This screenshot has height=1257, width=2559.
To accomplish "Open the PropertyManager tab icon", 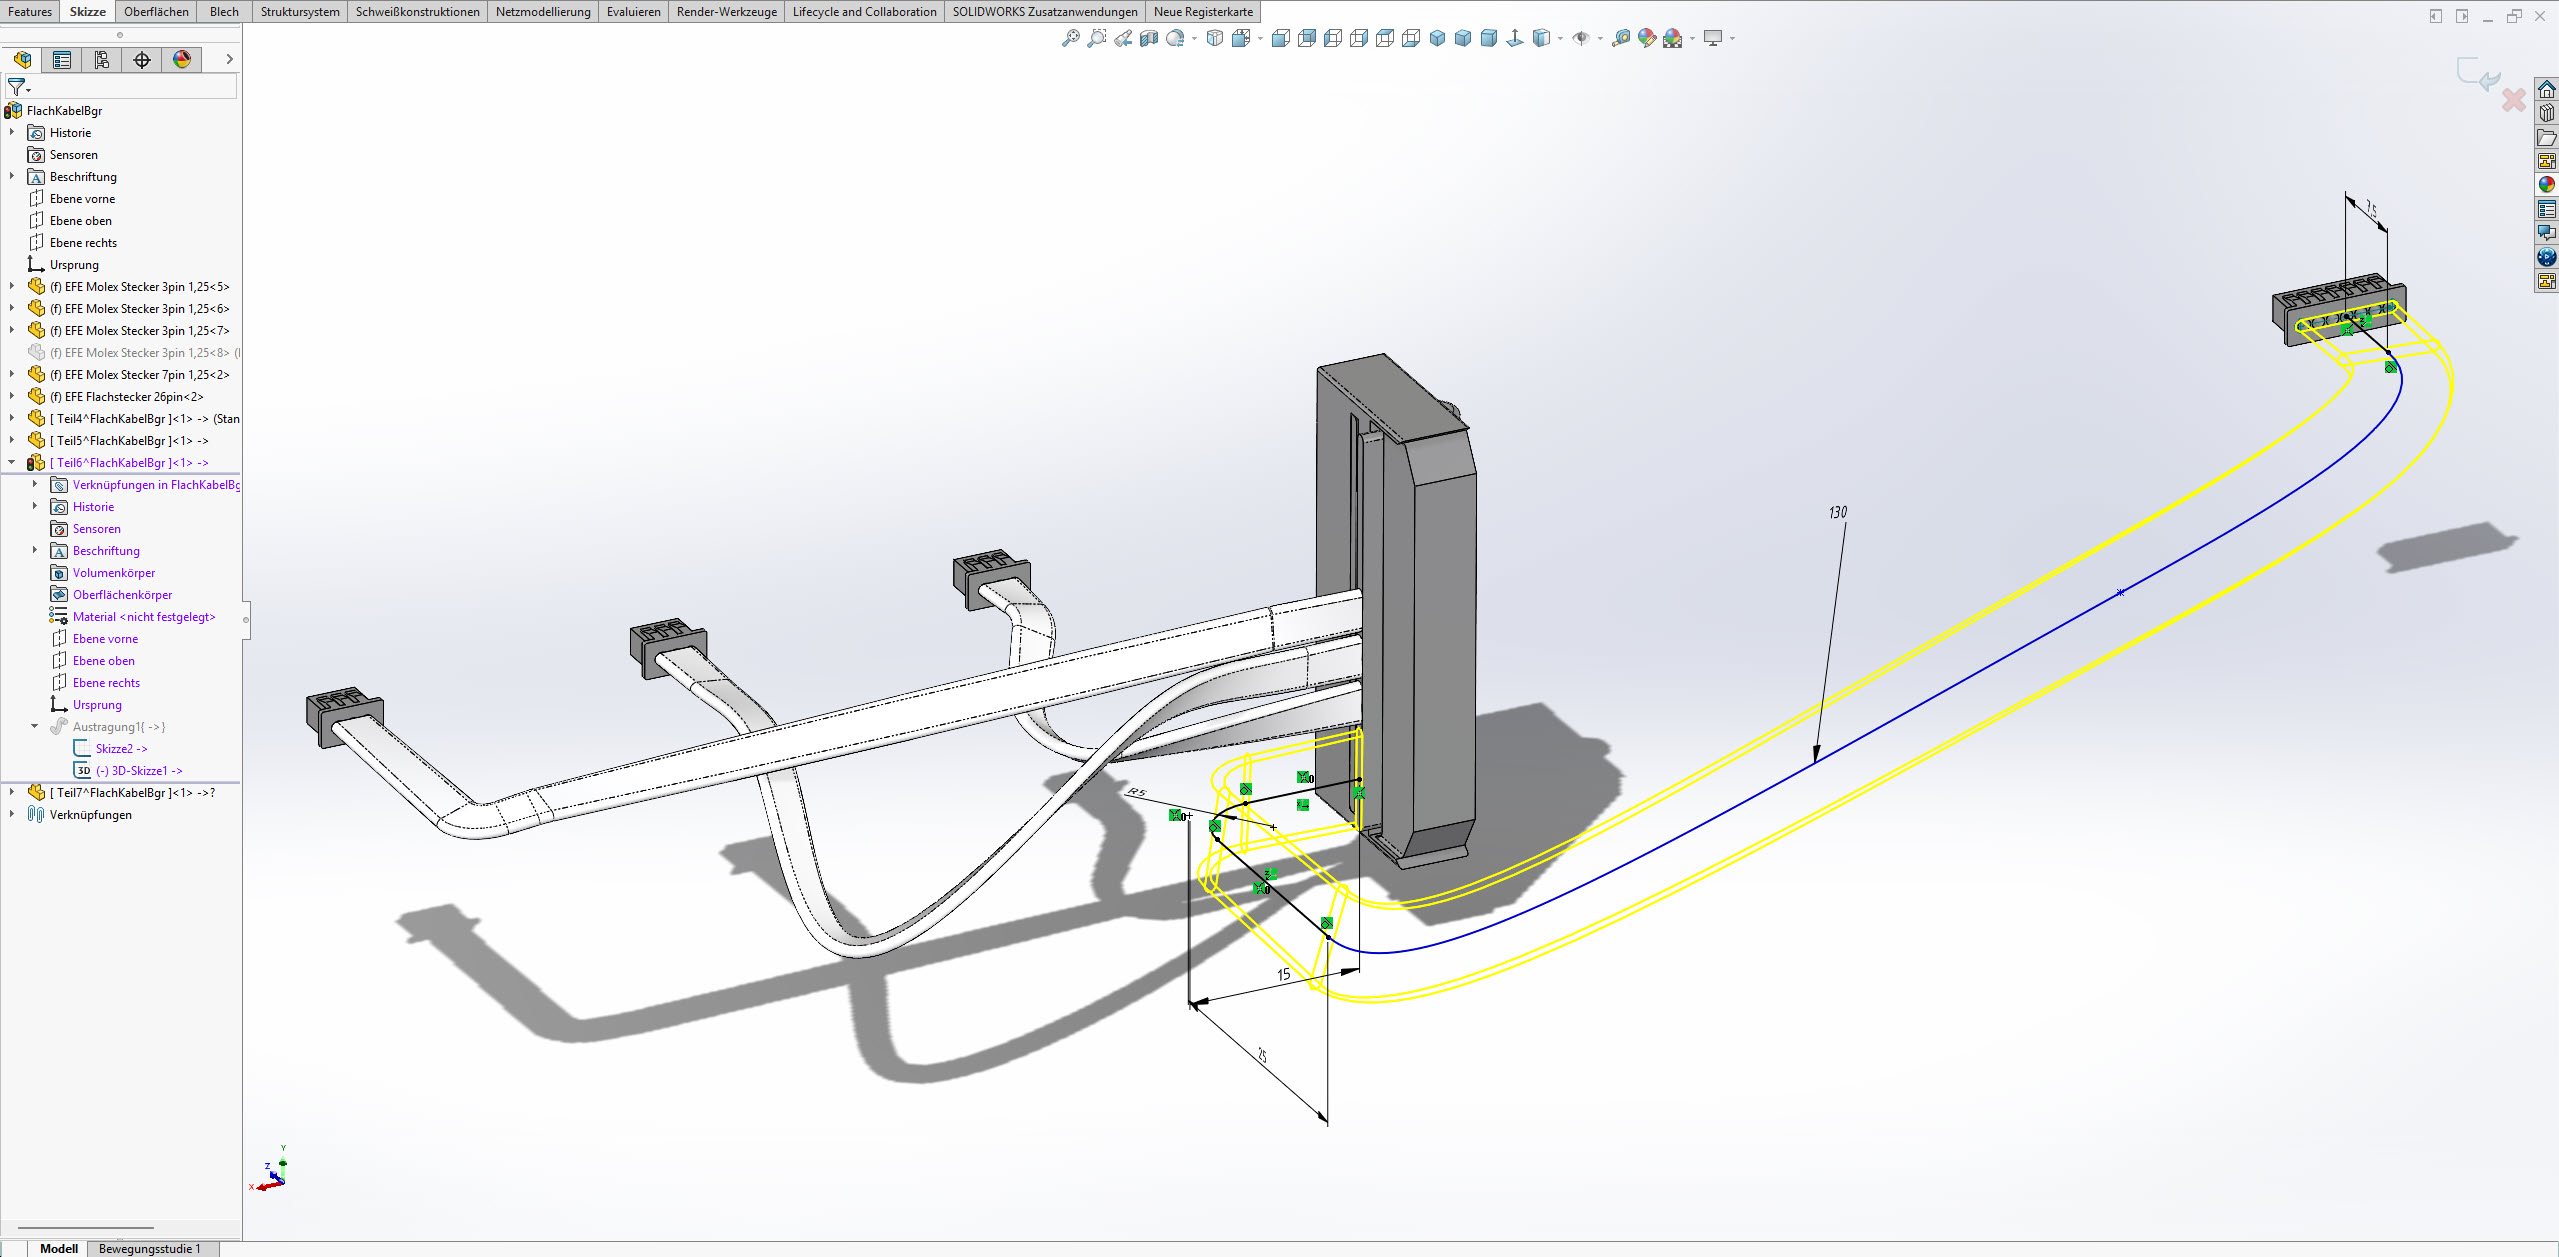I will pyautogui.click(x=62, y=60).
